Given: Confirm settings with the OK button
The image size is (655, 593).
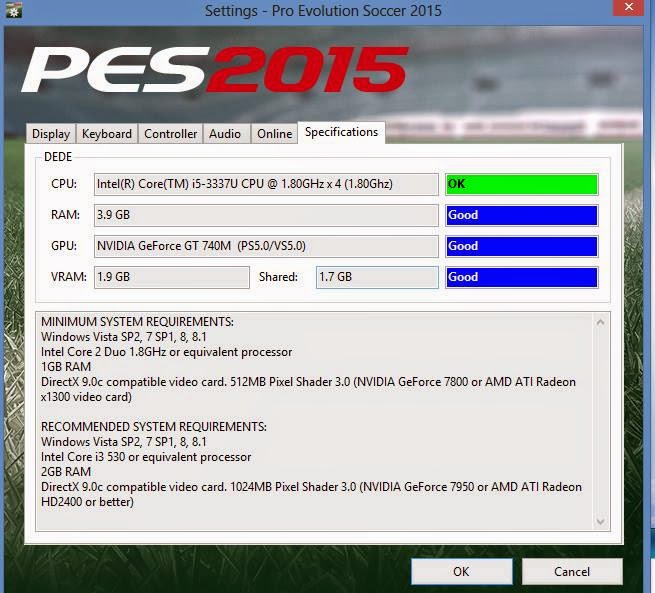Looking at the screenshot, I should [462, 571].
